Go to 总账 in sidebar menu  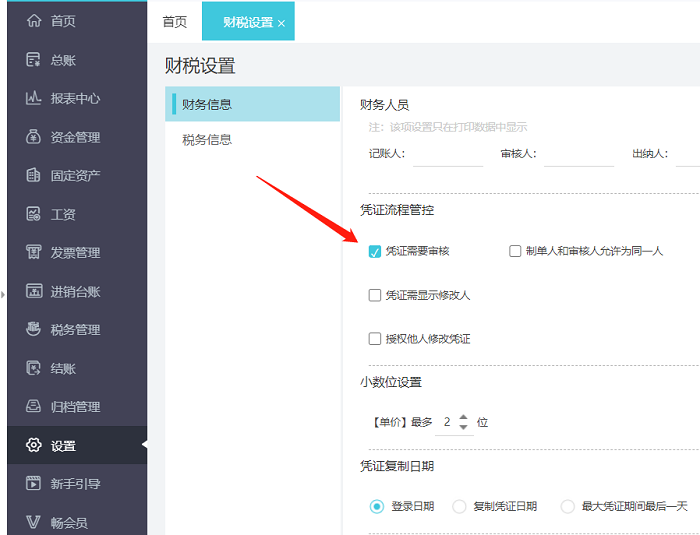tap(63, 60)
